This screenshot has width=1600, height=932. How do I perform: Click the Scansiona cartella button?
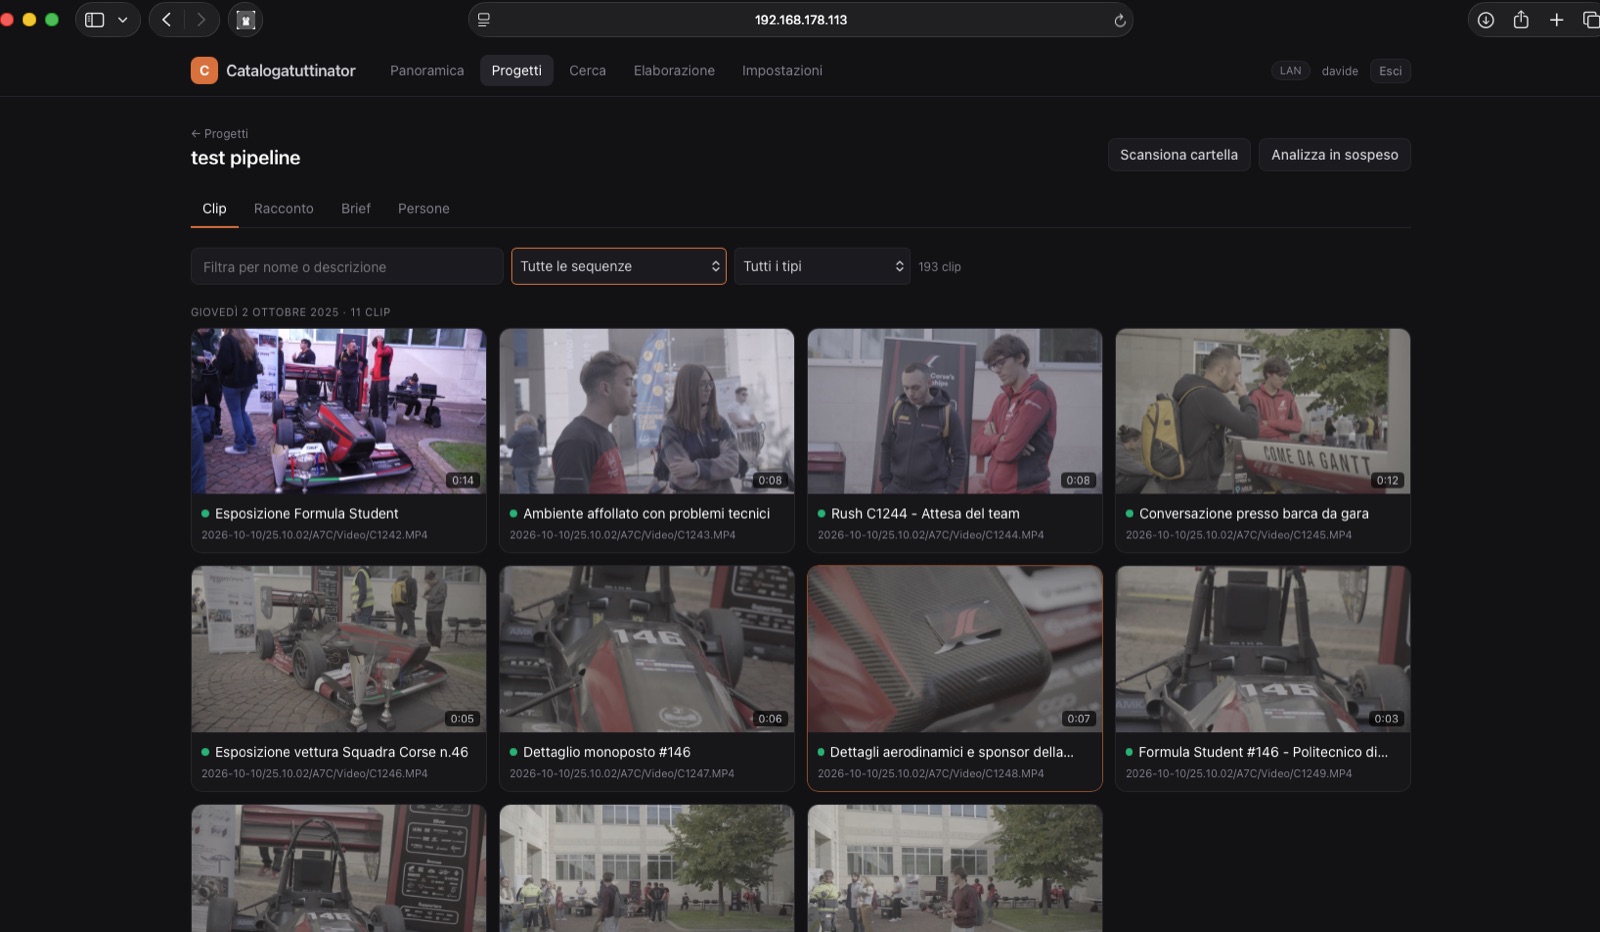pyautogui.click(x=1179, y=155)
